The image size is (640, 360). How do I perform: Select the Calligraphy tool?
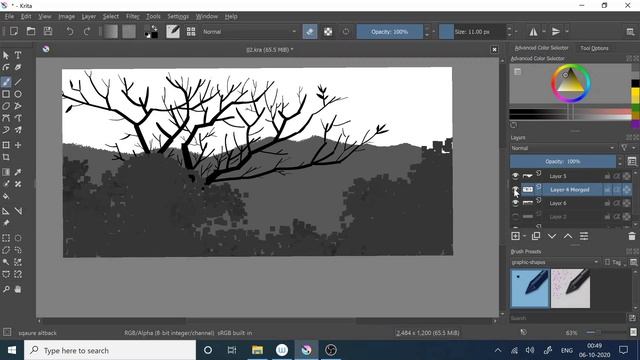(x=18, y=67)
